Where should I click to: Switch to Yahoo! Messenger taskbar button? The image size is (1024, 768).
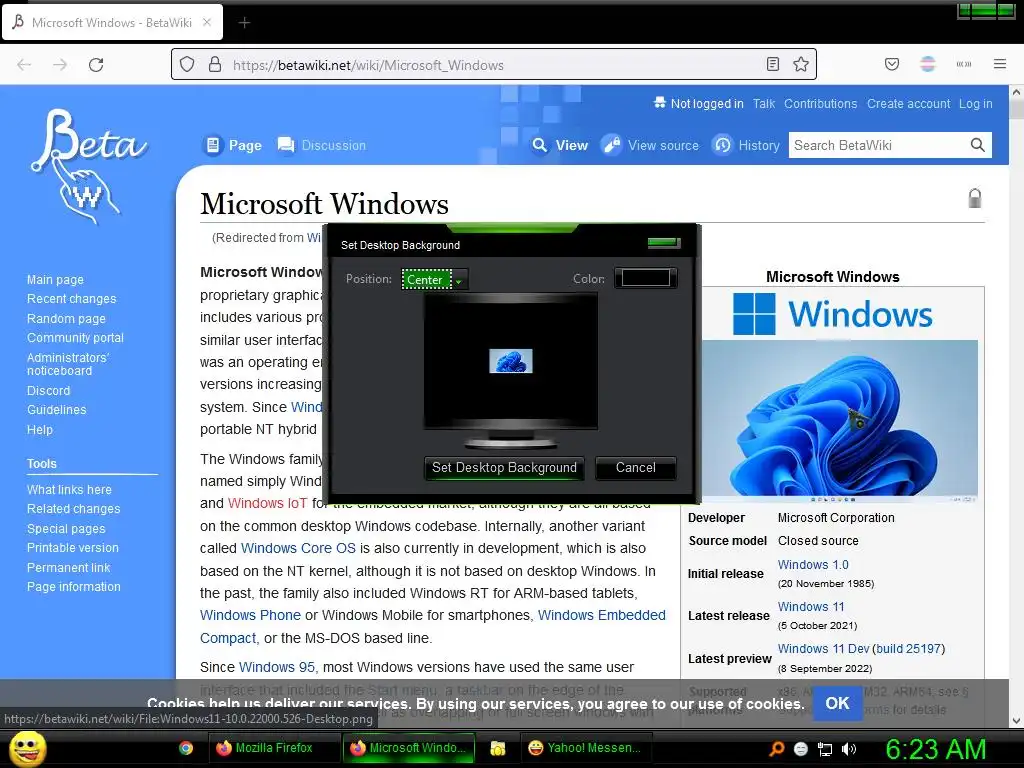(x=588, y=748)
